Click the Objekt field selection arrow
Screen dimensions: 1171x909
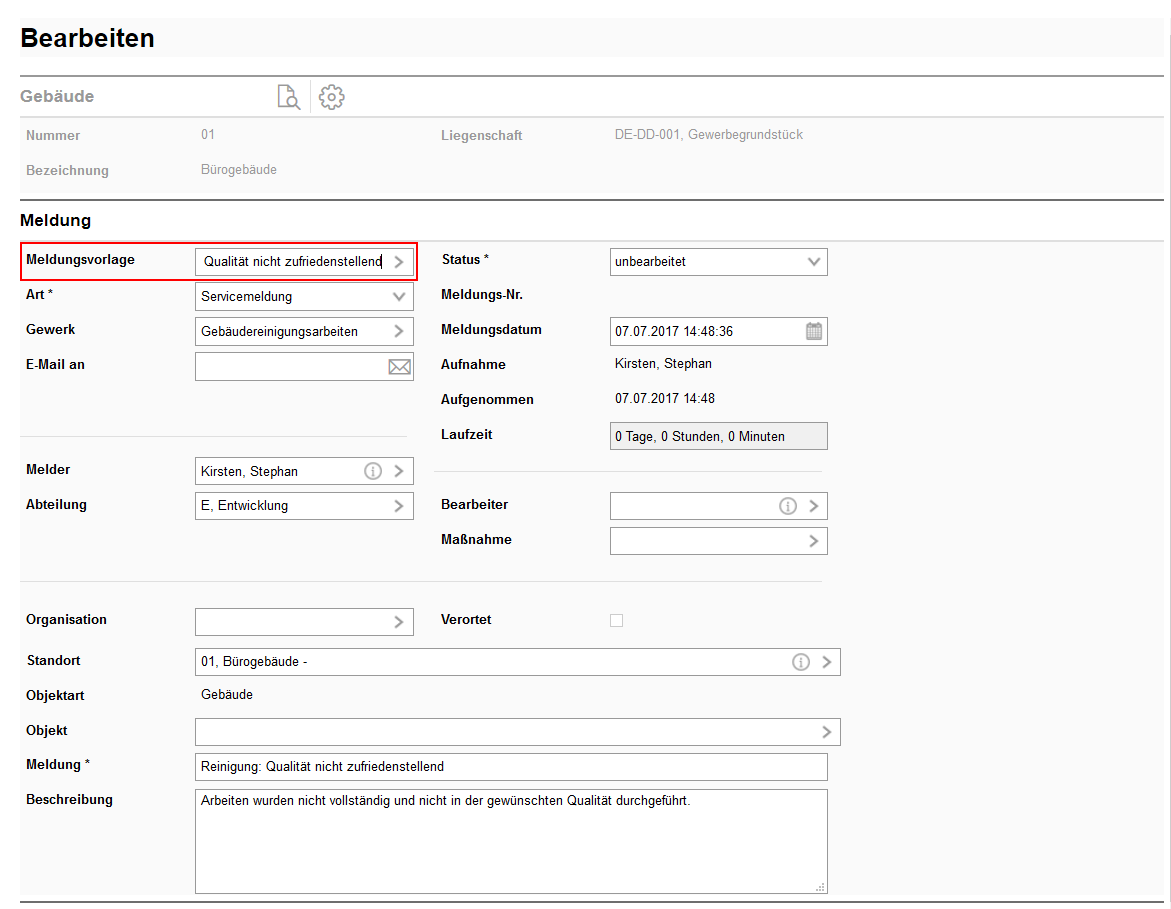(x=826, y=732)
